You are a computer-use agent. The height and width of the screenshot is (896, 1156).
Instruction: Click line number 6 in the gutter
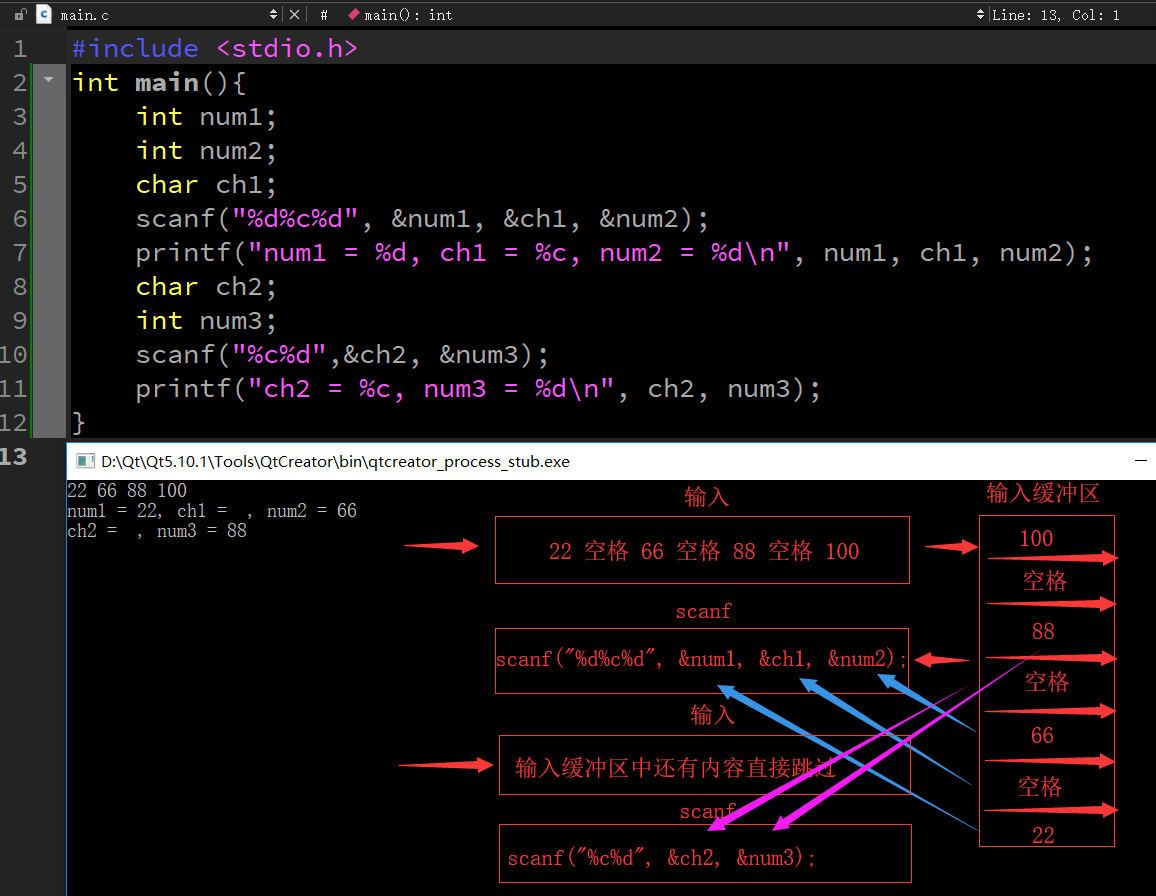coord(20,218)
